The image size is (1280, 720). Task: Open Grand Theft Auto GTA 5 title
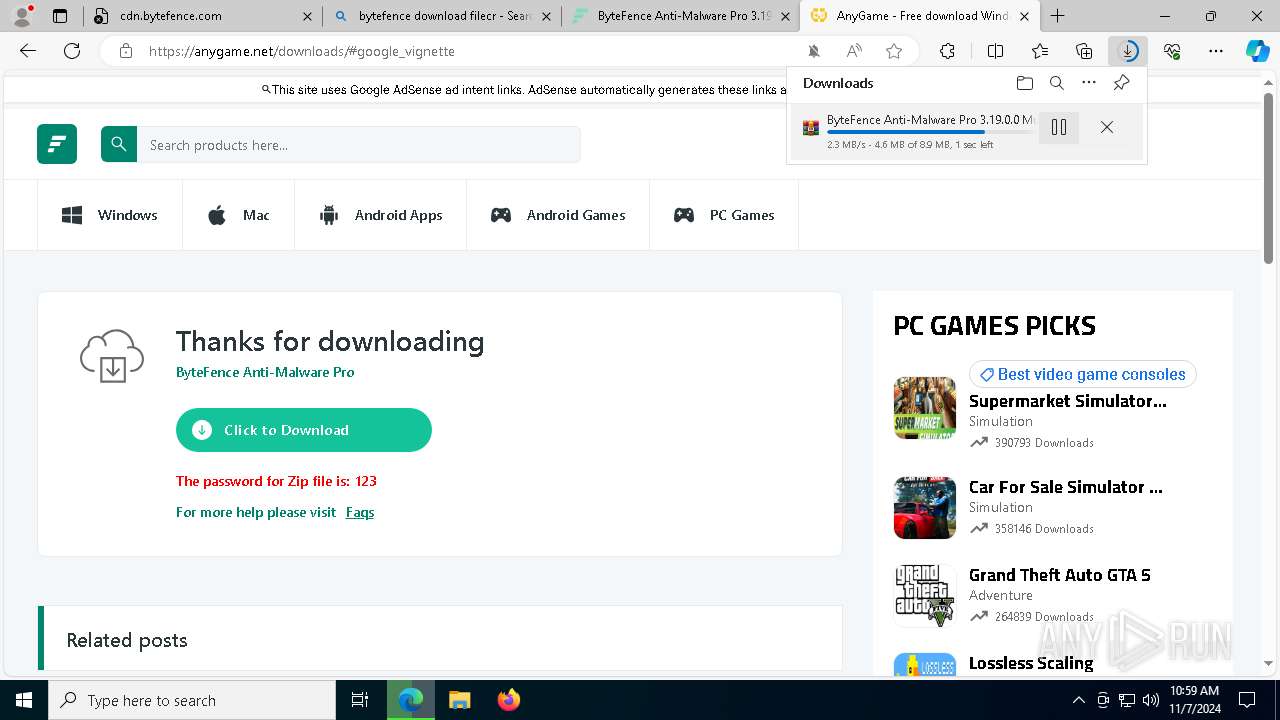point(1060,575)
